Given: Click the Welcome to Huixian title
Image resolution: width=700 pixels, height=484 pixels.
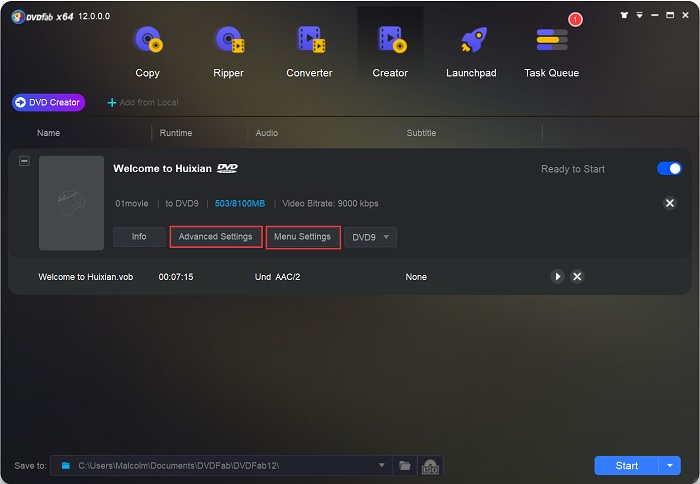Looking at the screenshot, I should tap(162, 168).
